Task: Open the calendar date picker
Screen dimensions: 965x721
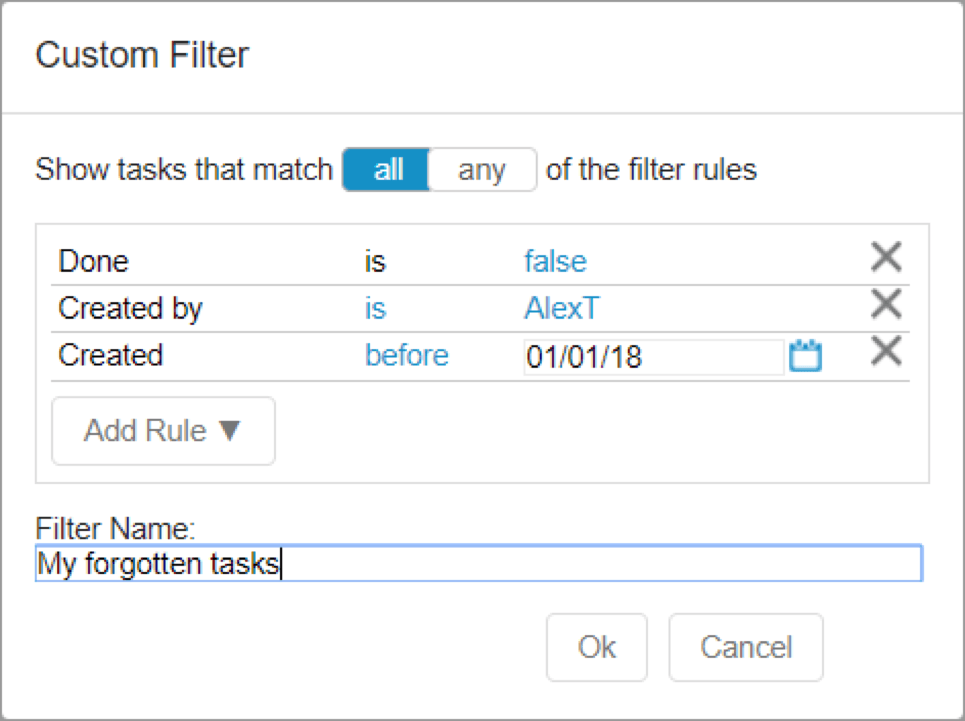Action: pos(805,356)
